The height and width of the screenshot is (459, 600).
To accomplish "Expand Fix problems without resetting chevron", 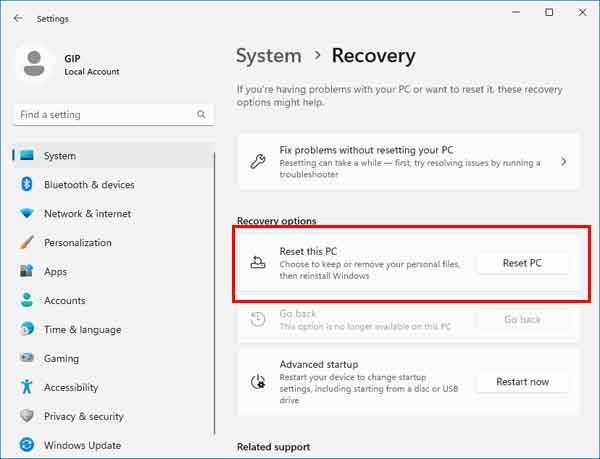I will 564,161.
